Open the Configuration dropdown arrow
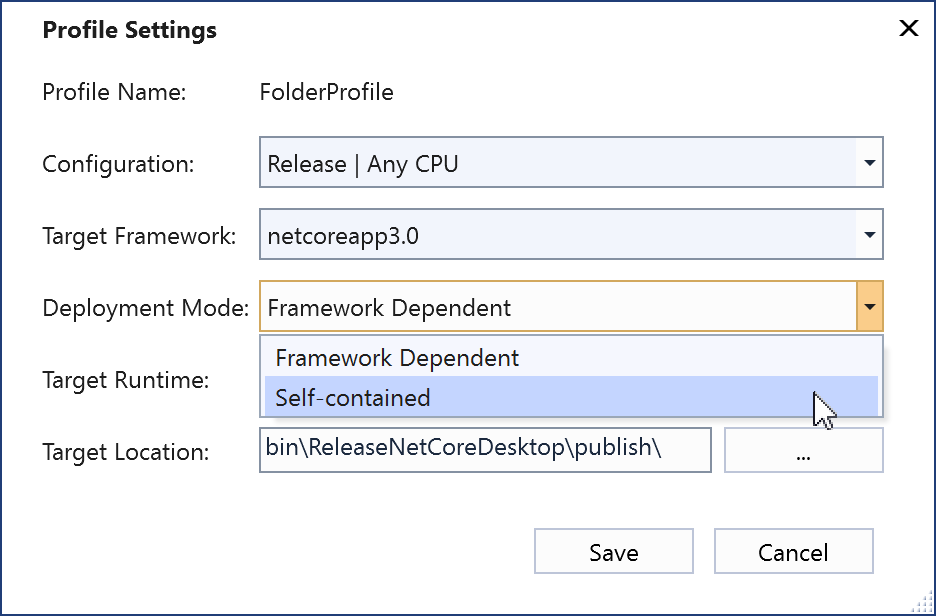Image resolution: width=936 pixels, height=616 pixels. click(869, 162)
